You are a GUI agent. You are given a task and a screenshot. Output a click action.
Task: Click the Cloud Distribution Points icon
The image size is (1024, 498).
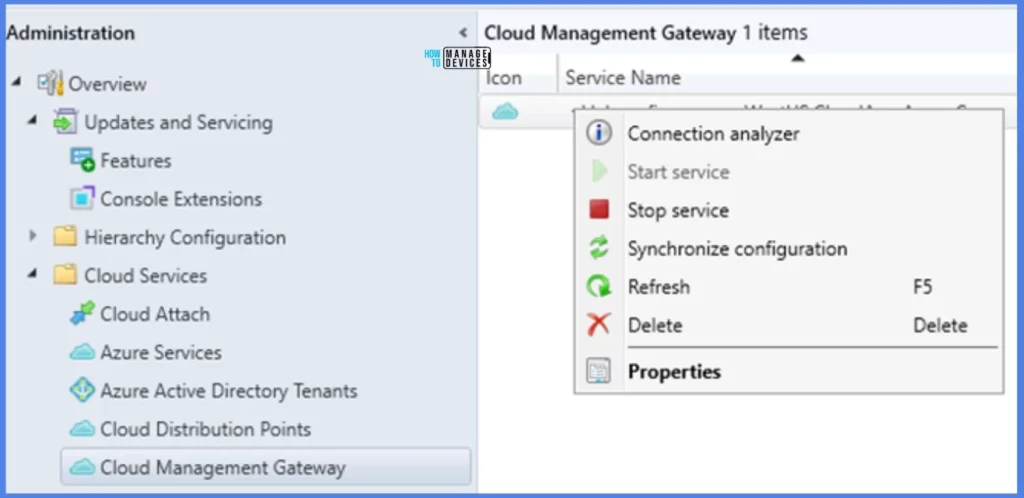click(x=82, y=429)
